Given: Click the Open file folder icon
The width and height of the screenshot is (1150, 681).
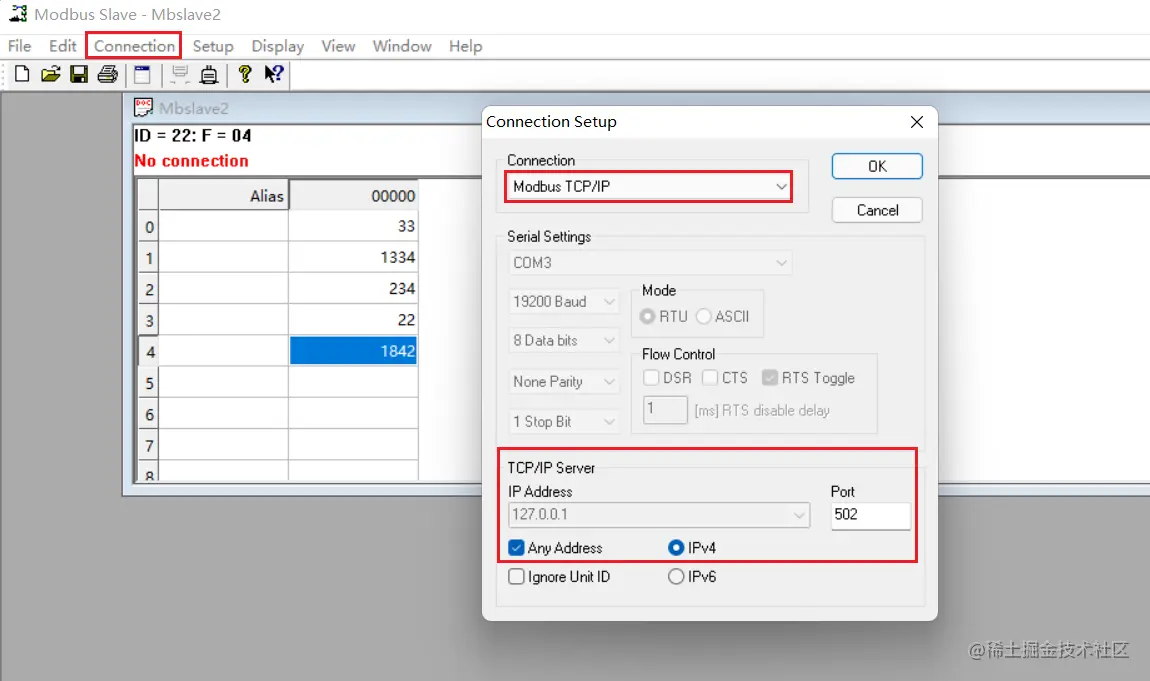Looking at the screenshot, I should pos(51,74).
